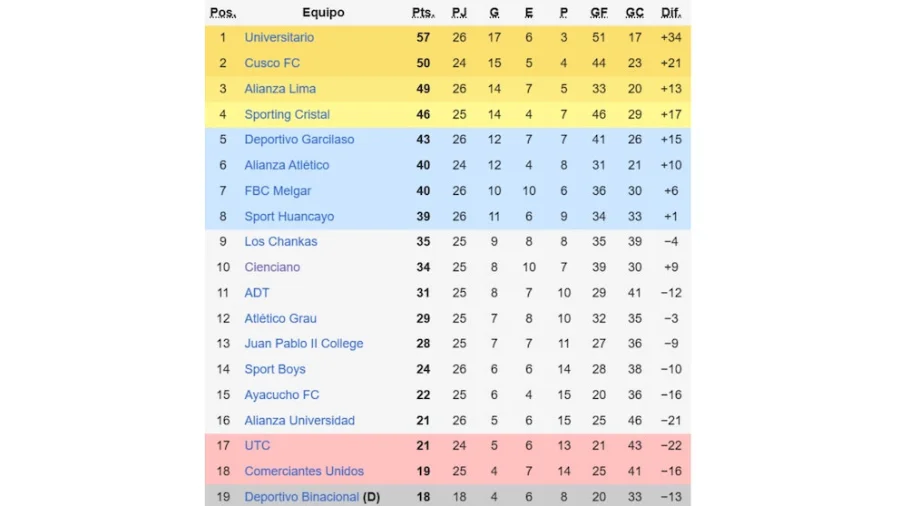This screenshot has height=506, width=900.
Task: Open the FBC Melgar link
Action: click(x=278, y=191)
